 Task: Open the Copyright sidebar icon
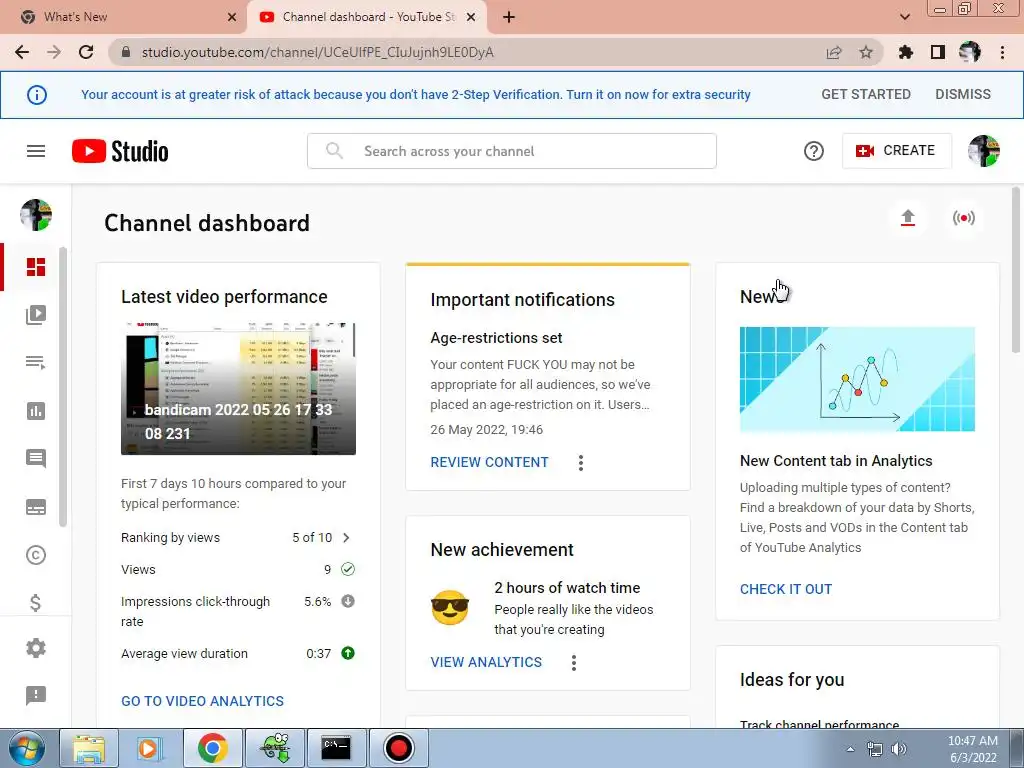tap(36, 555)
